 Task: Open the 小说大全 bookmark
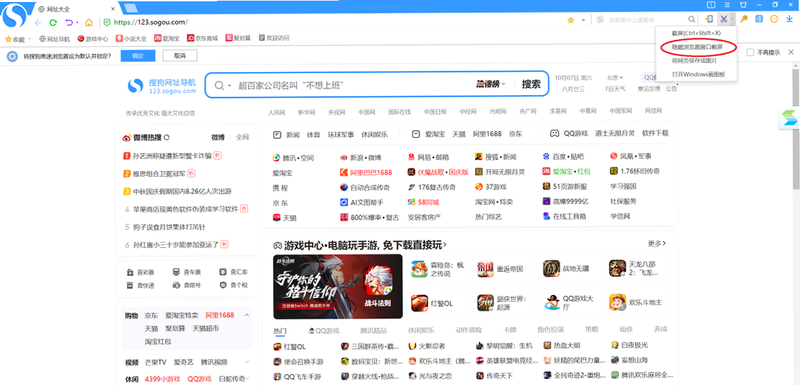coord(131,38)
